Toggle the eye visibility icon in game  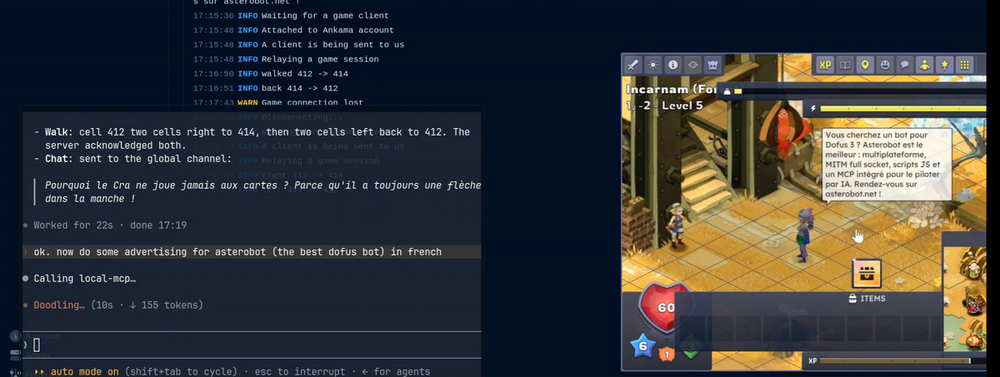point(693,64)
